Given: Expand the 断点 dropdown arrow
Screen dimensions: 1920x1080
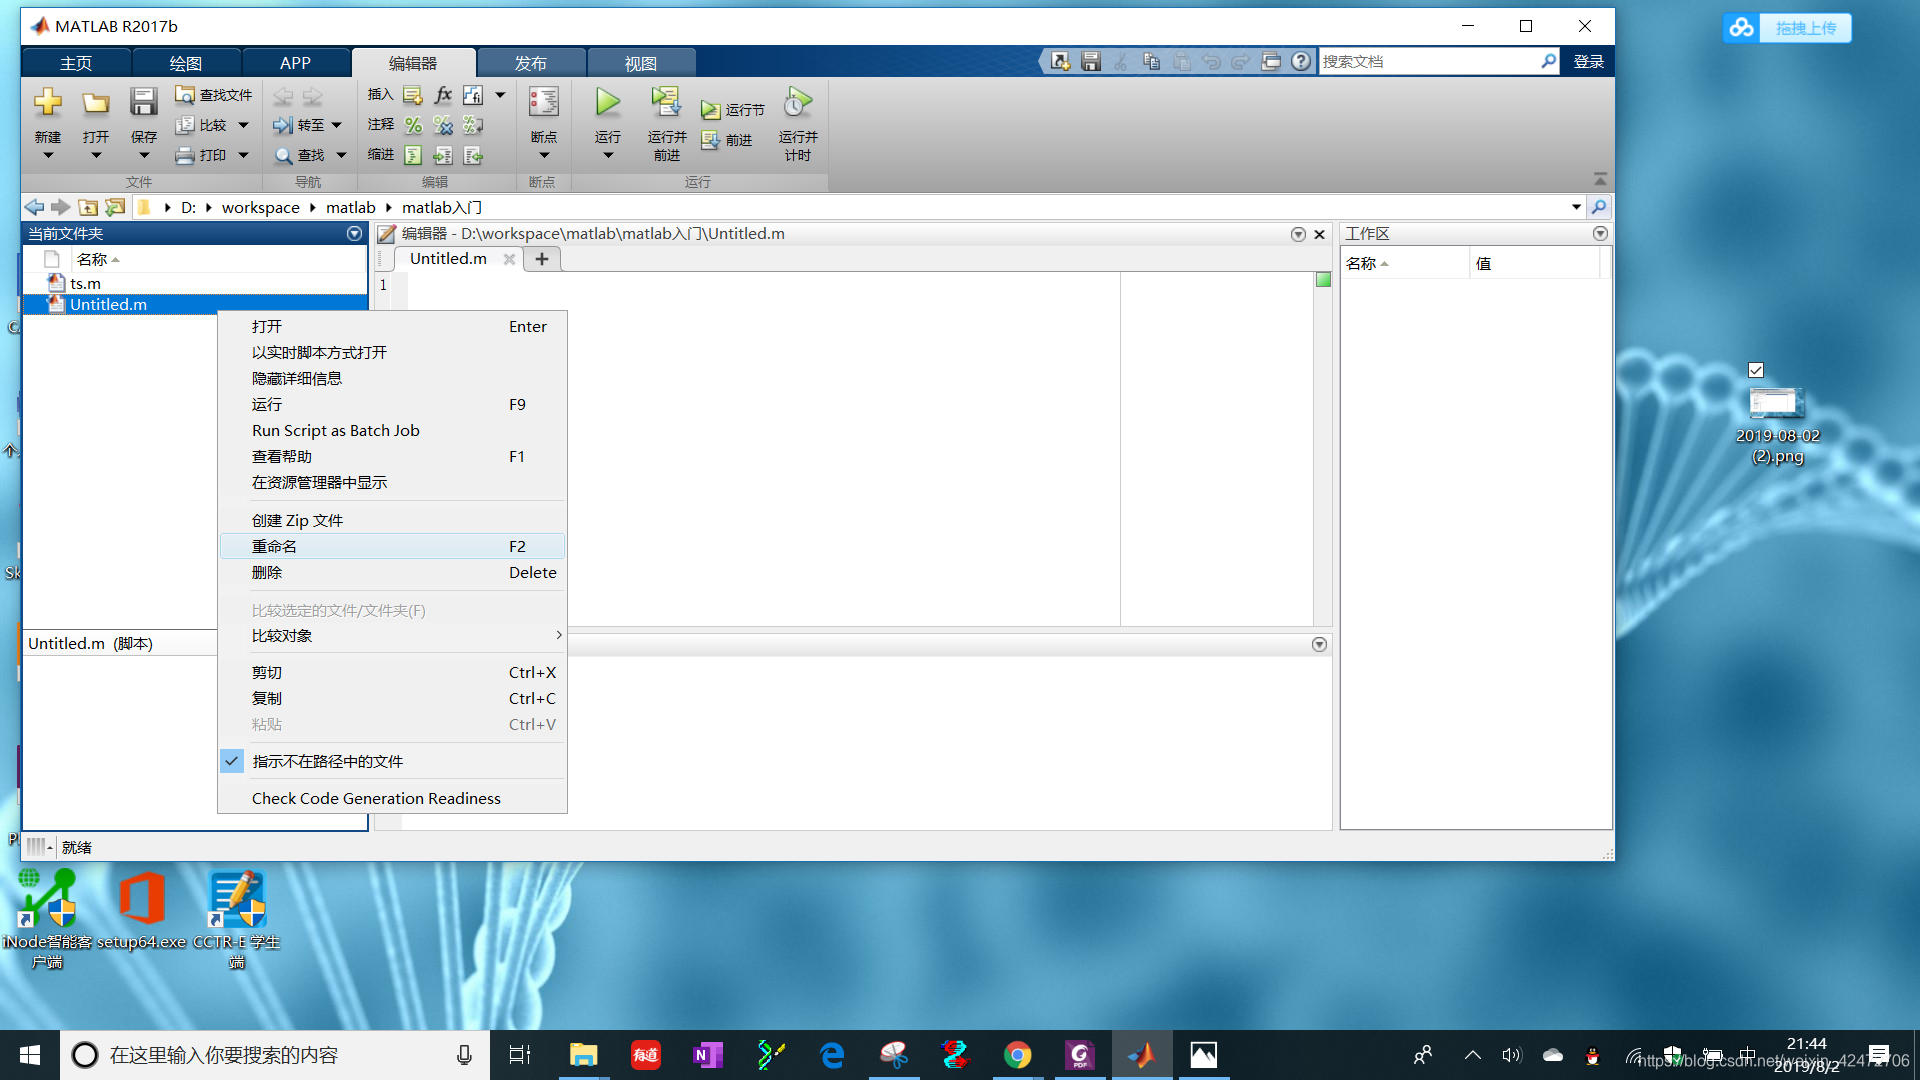Looking at the screenshot, I should pos(544,156).
